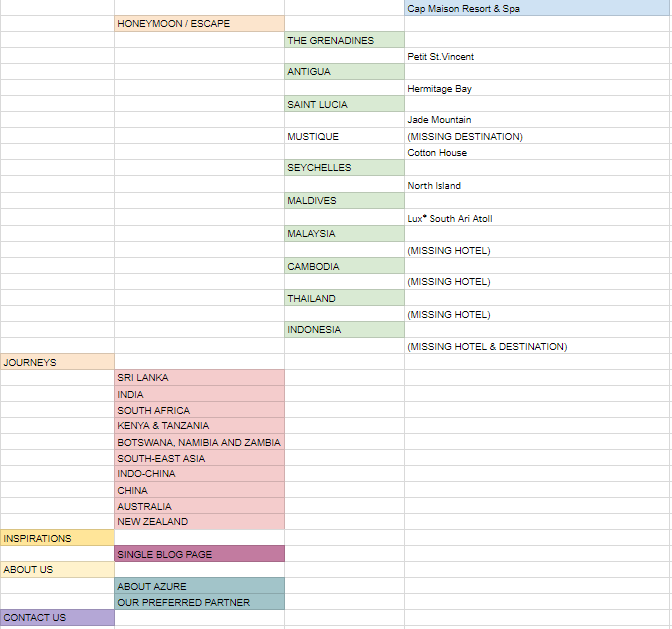Viewport: 672px width, 629px height.
Task: Select the Lux* South Ari Atoll cell
Action: point(538,218)
